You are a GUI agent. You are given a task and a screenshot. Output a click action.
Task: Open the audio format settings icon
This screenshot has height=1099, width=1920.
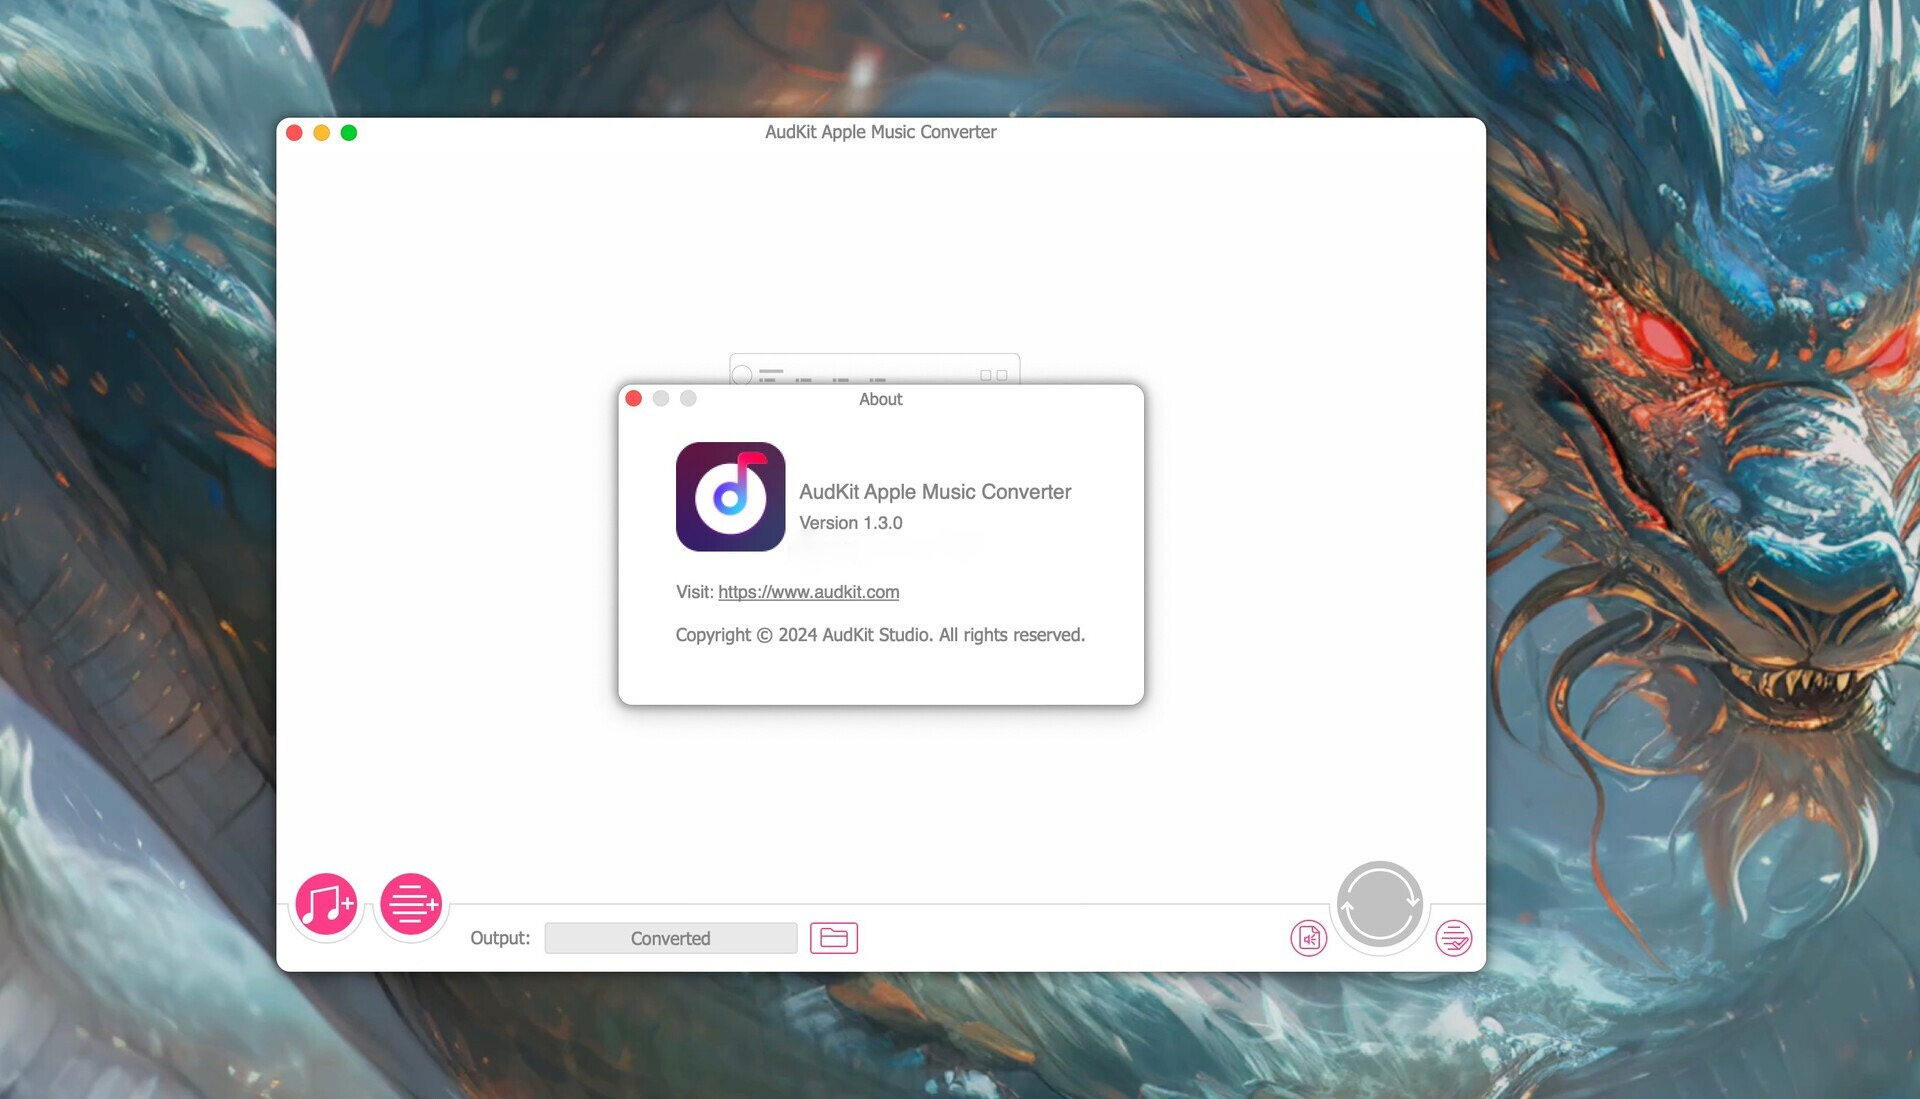tap(1308, 938)
